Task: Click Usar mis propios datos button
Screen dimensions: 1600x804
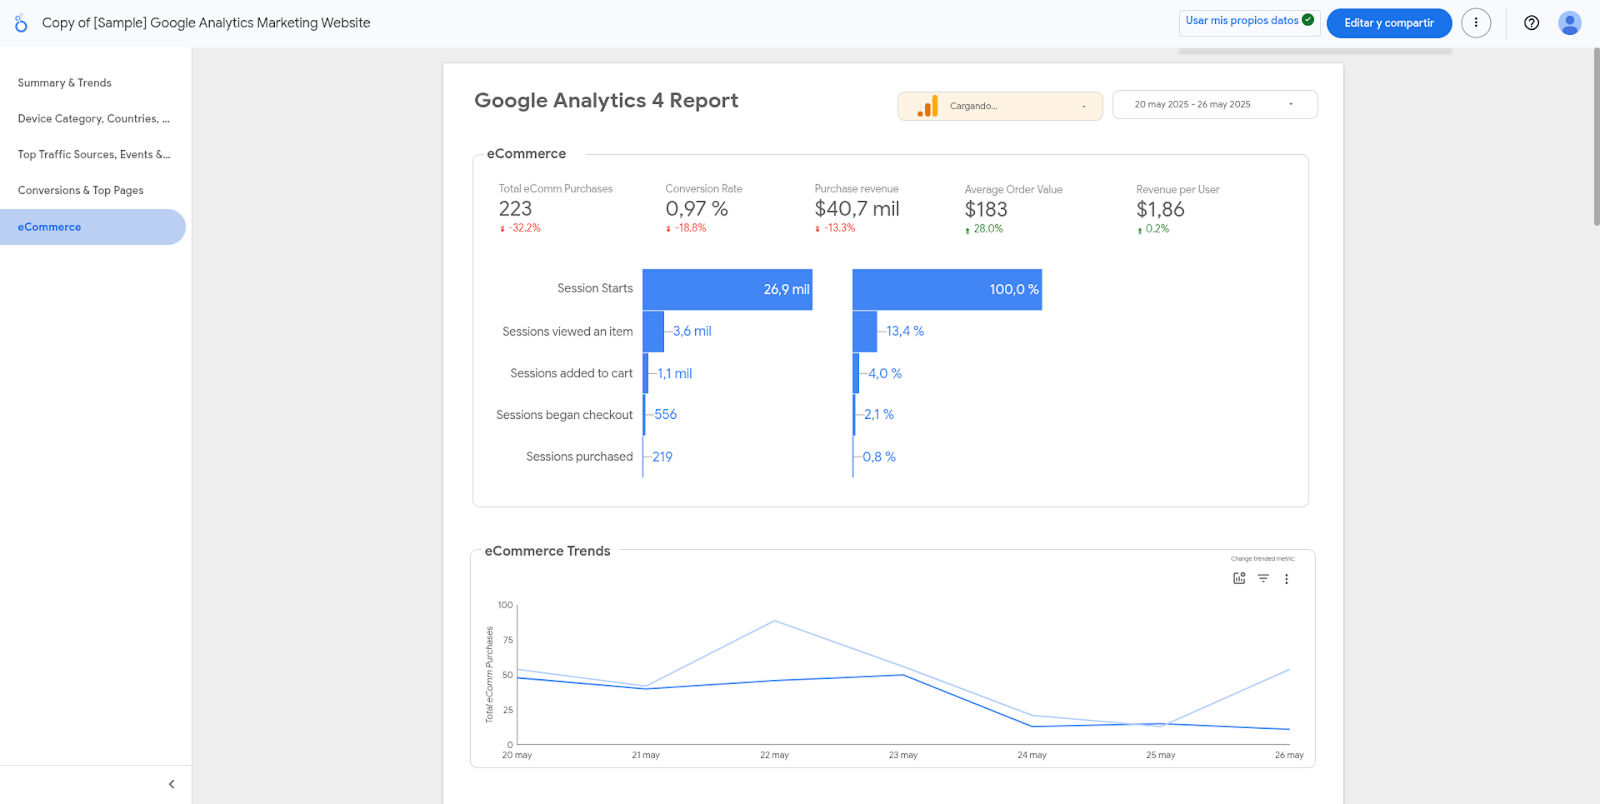Action: point(1250,22)
